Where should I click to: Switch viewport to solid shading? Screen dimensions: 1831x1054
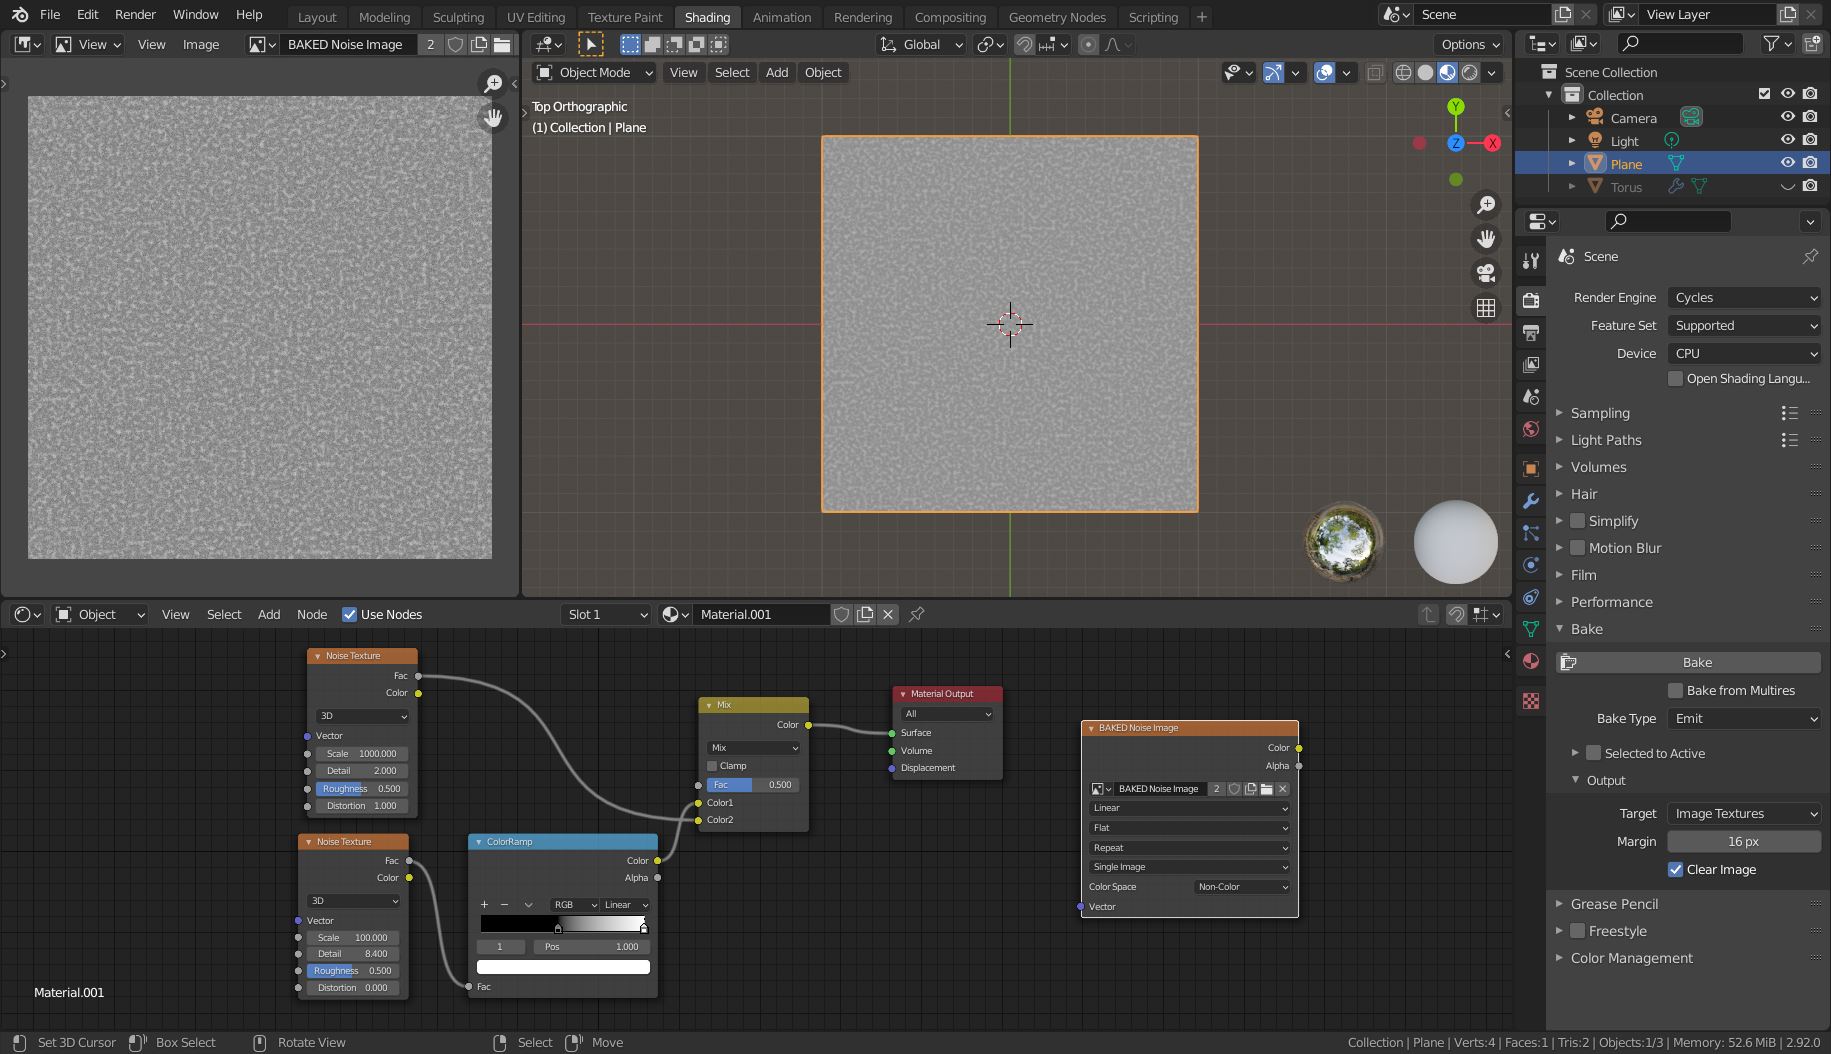pos(1425,72)
